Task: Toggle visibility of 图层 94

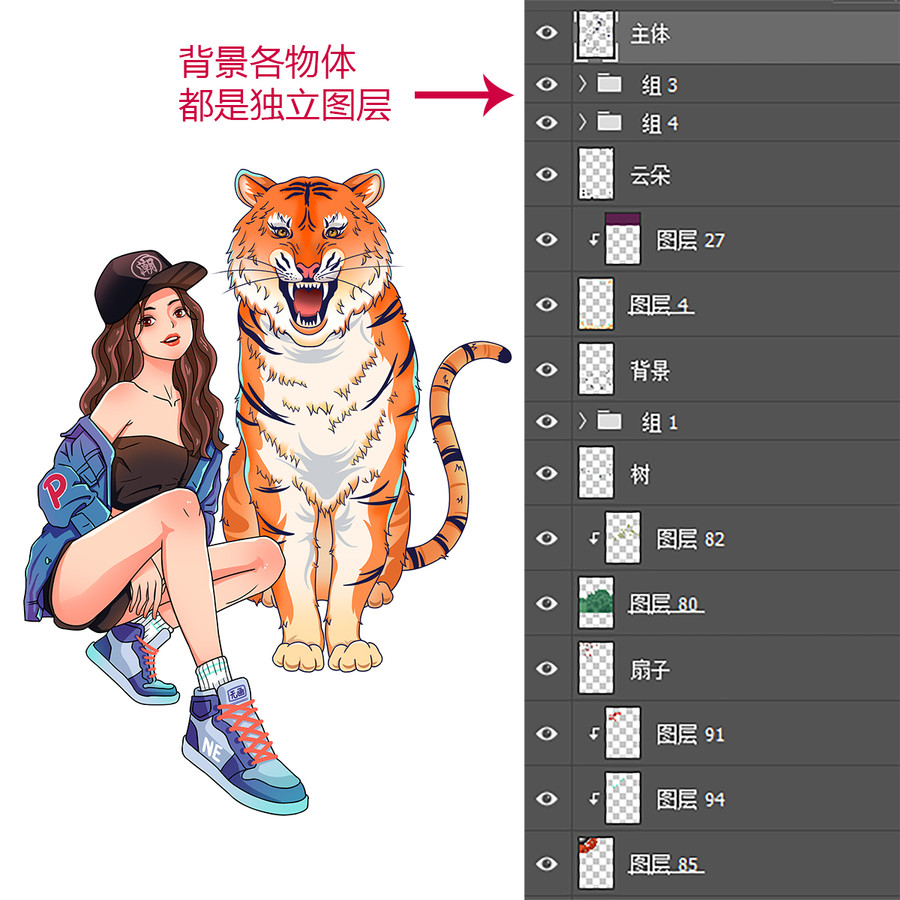Action: pyautogui.click(x=546, y=798)
